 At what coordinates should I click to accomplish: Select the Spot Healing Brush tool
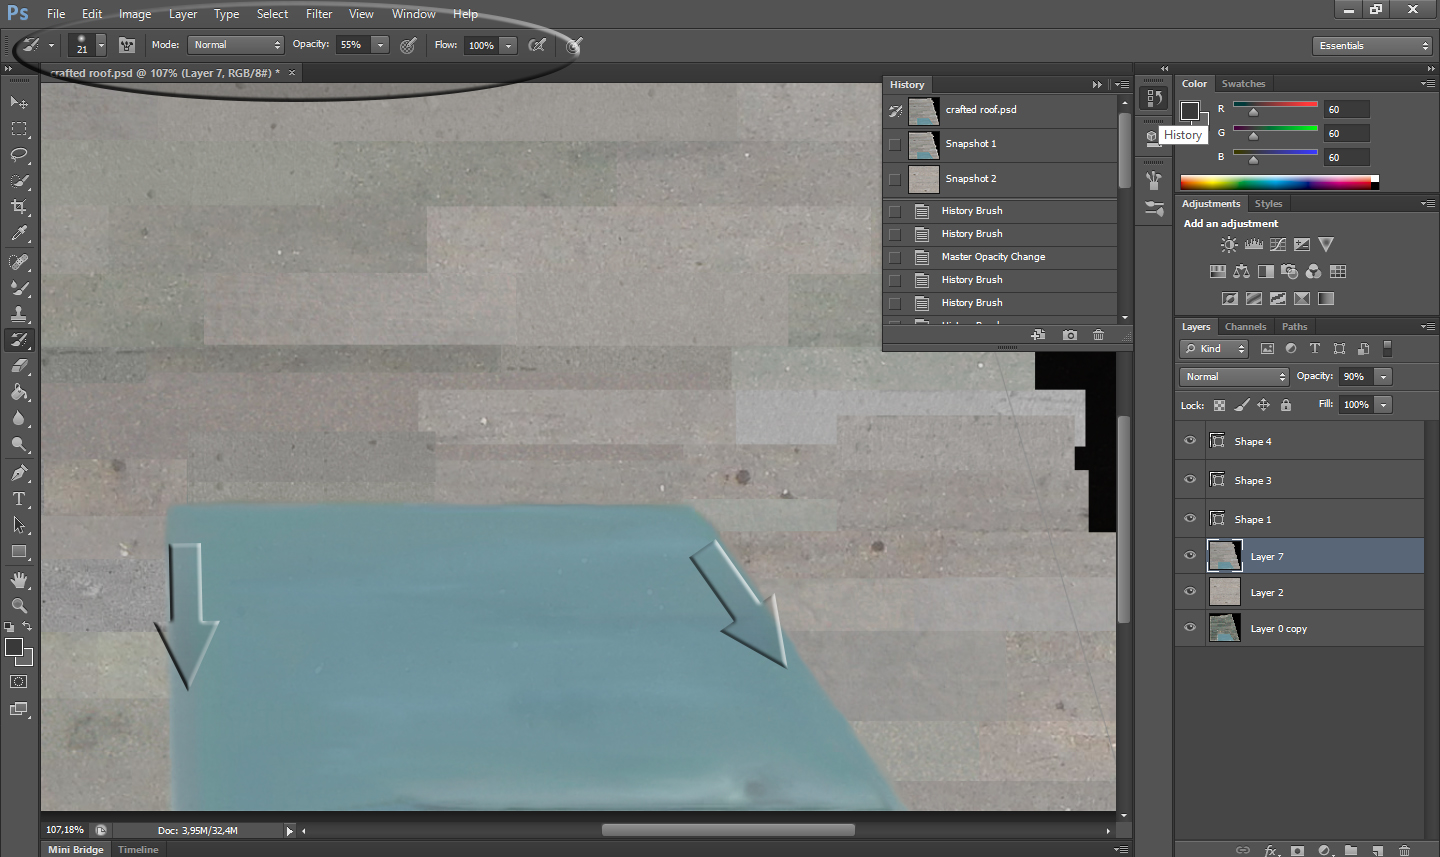tap(19, 262)
